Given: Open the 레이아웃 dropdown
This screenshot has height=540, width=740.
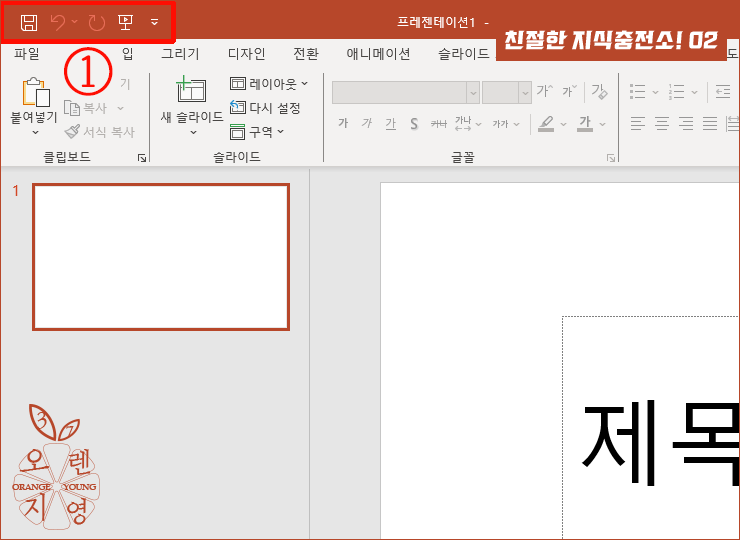Looking at the screenshot, I should (x=269, y=84).
